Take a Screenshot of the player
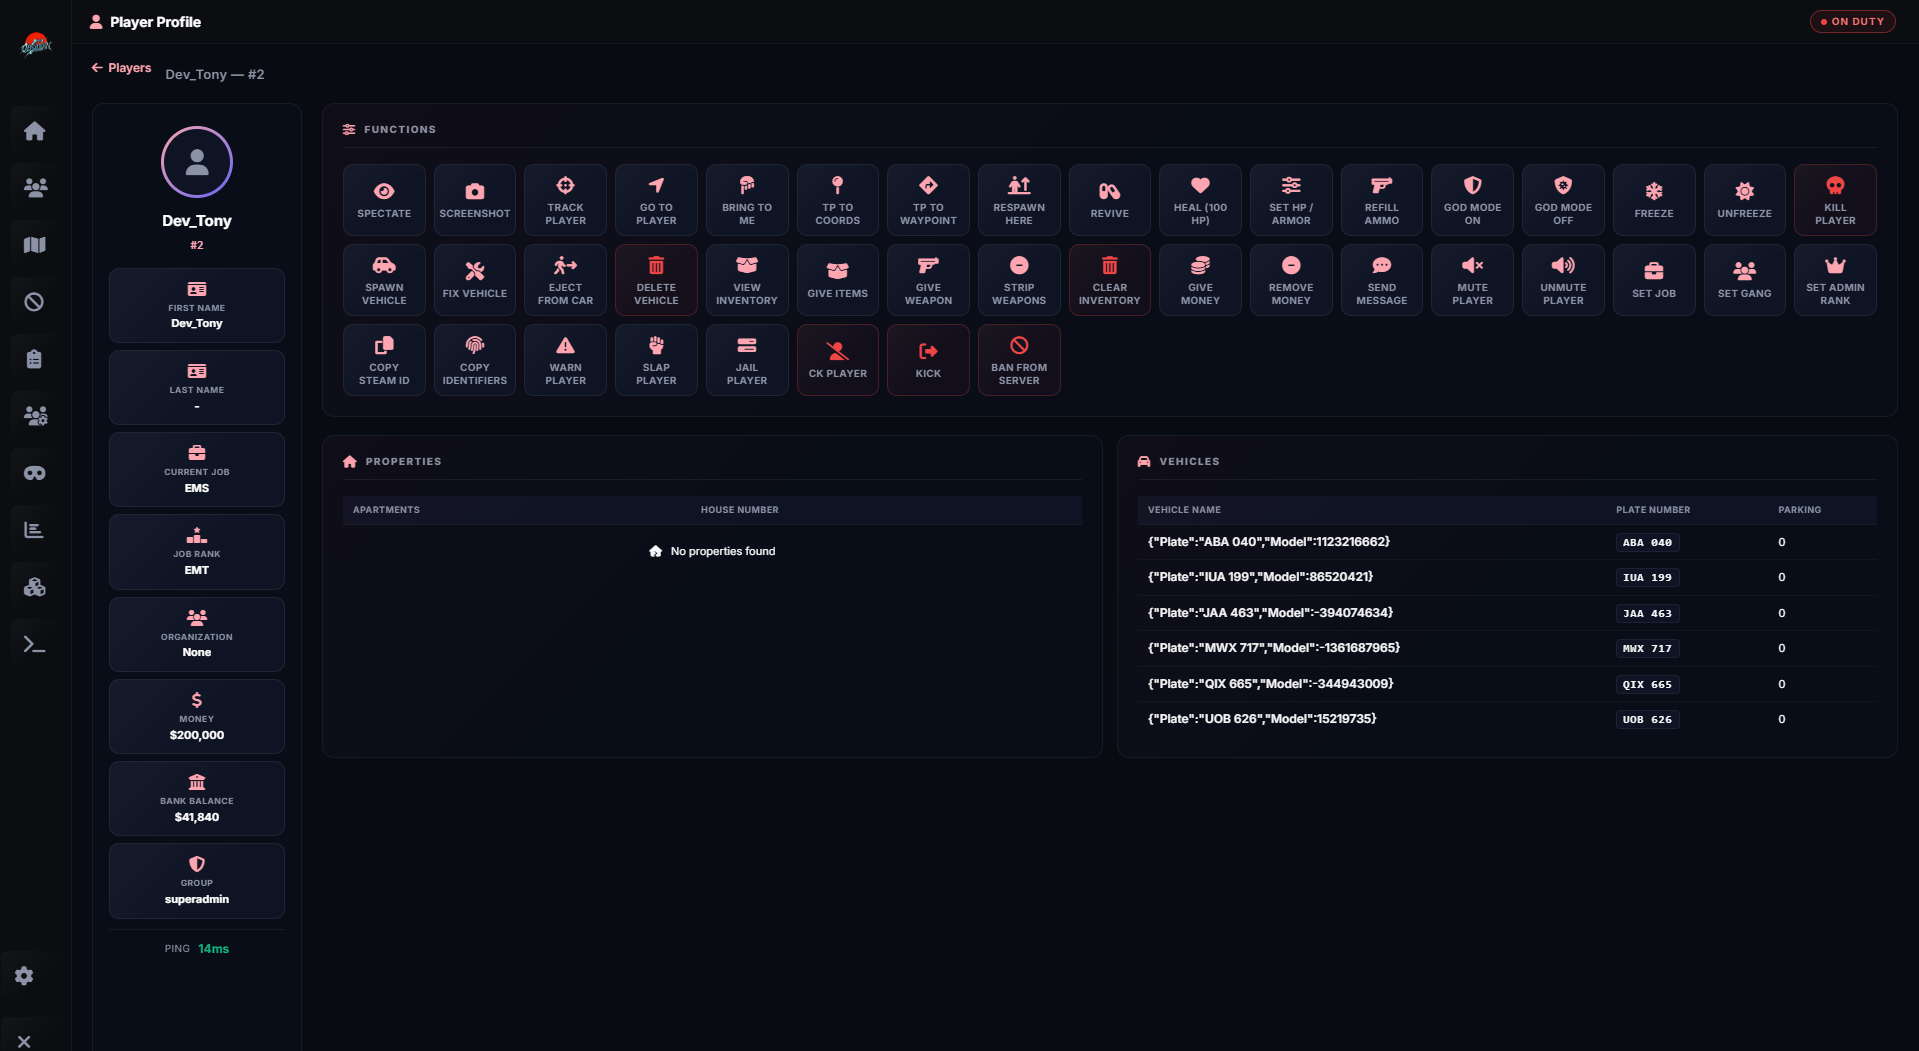 click(475, 200)
